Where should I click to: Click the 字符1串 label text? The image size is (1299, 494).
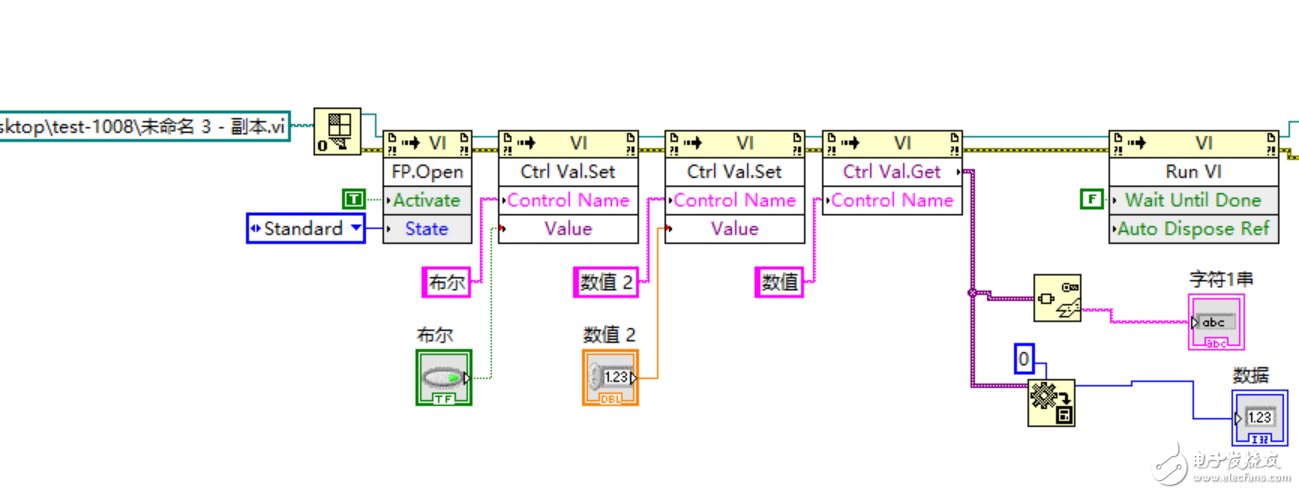pos(1220,279)
